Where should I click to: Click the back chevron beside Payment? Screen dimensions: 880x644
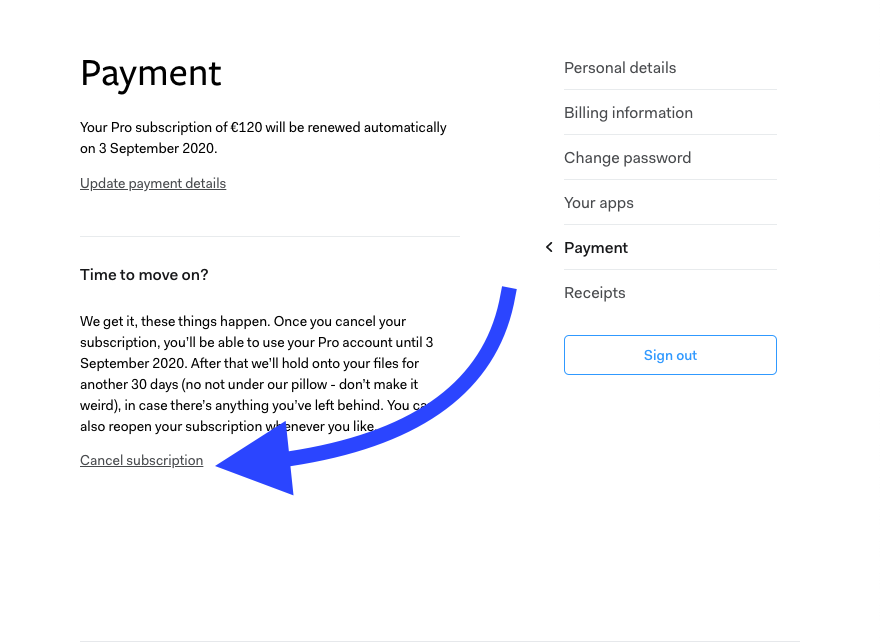[548, 247]
